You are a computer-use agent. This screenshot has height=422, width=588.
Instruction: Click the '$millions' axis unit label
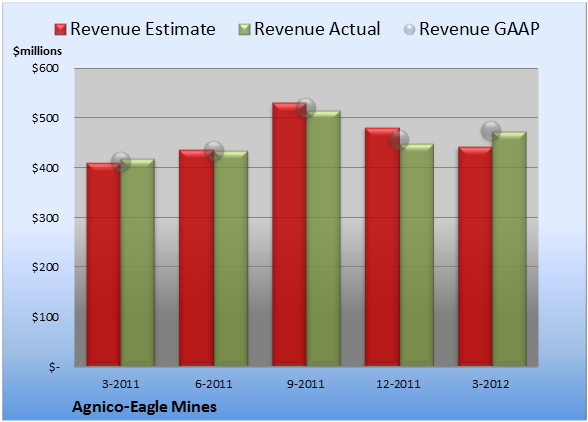tap(37, 51)
